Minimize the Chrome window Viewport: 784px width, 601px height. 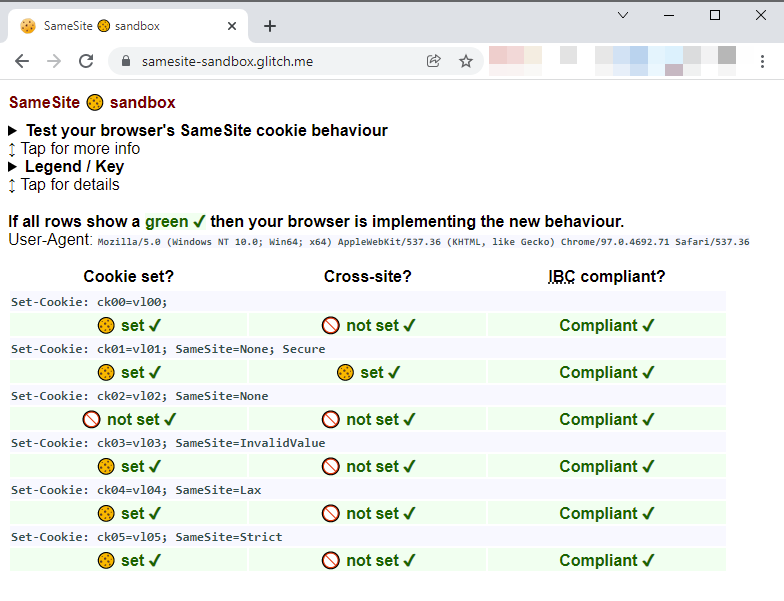click(669, 15)
